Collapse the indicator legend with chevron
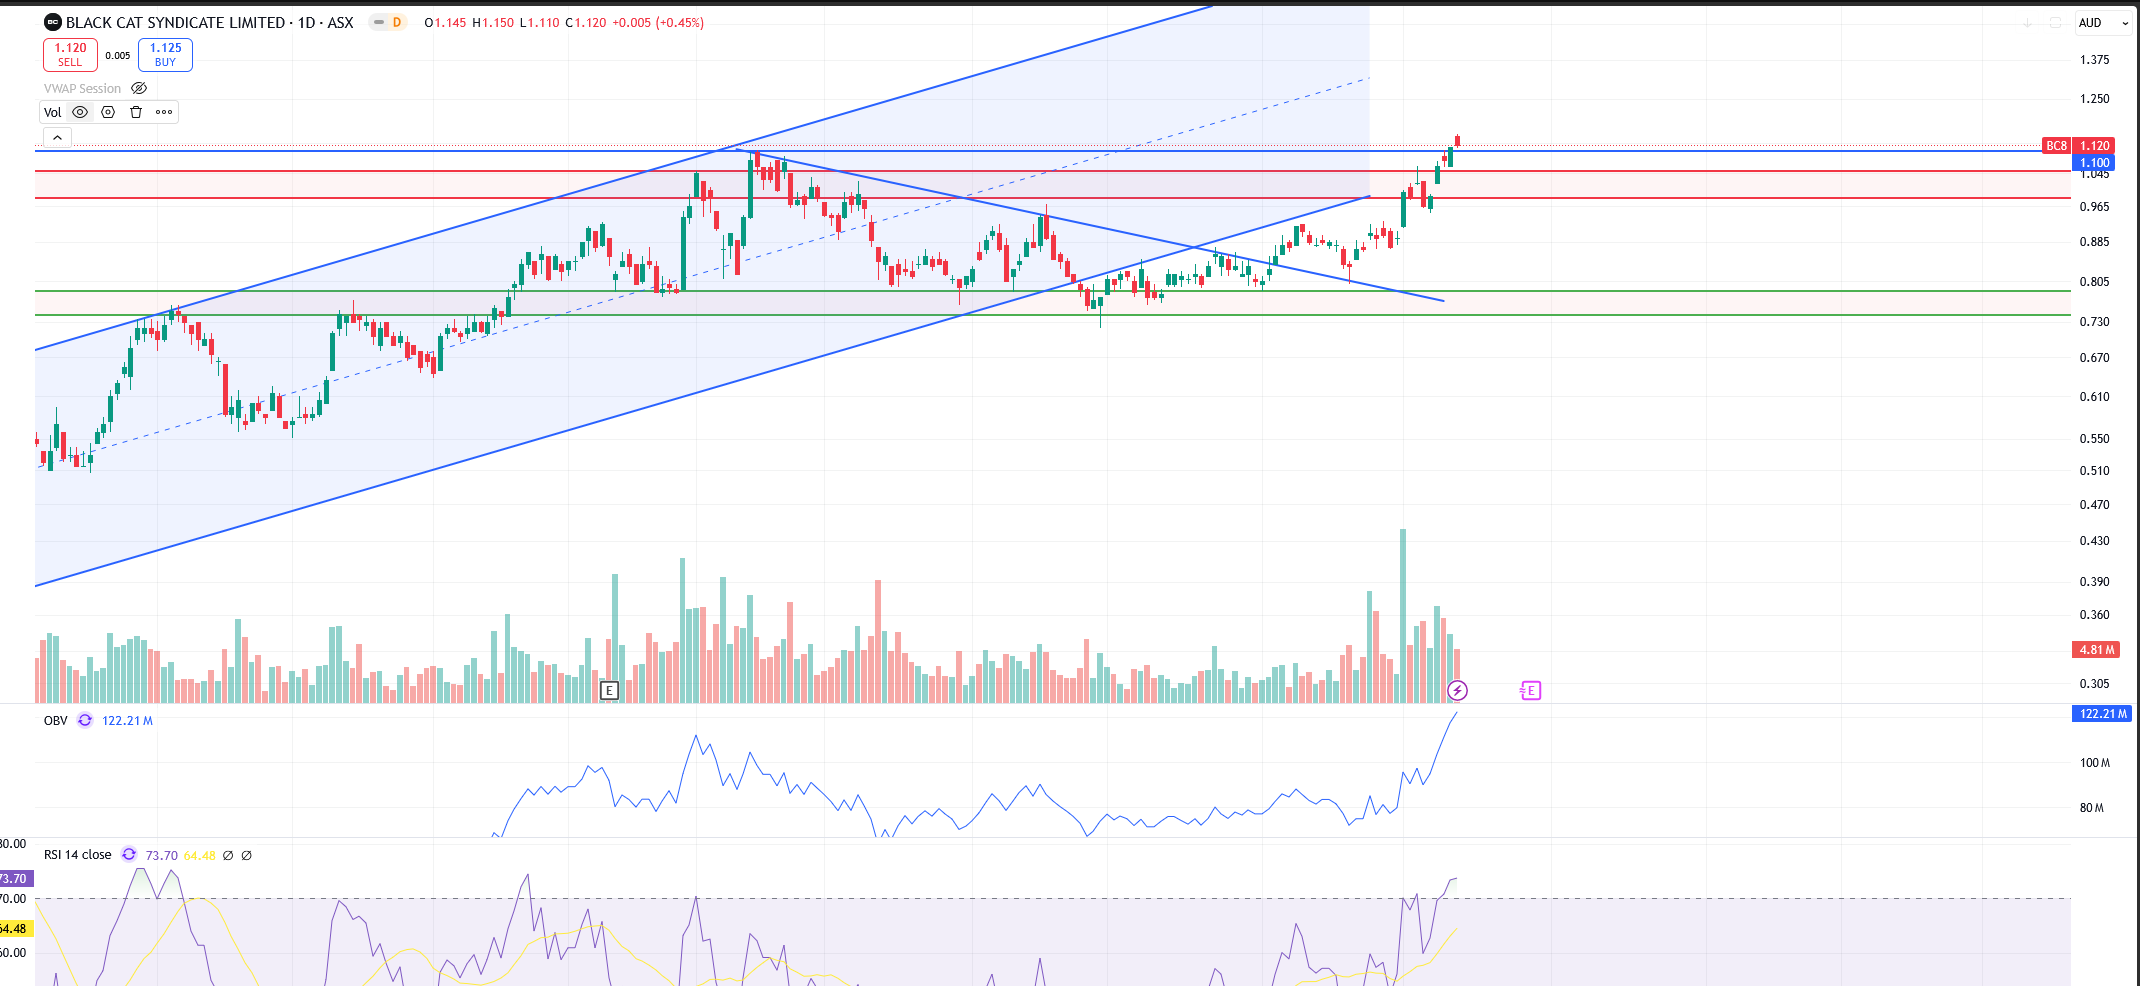 pyautogui.click(x=57, y=138)
